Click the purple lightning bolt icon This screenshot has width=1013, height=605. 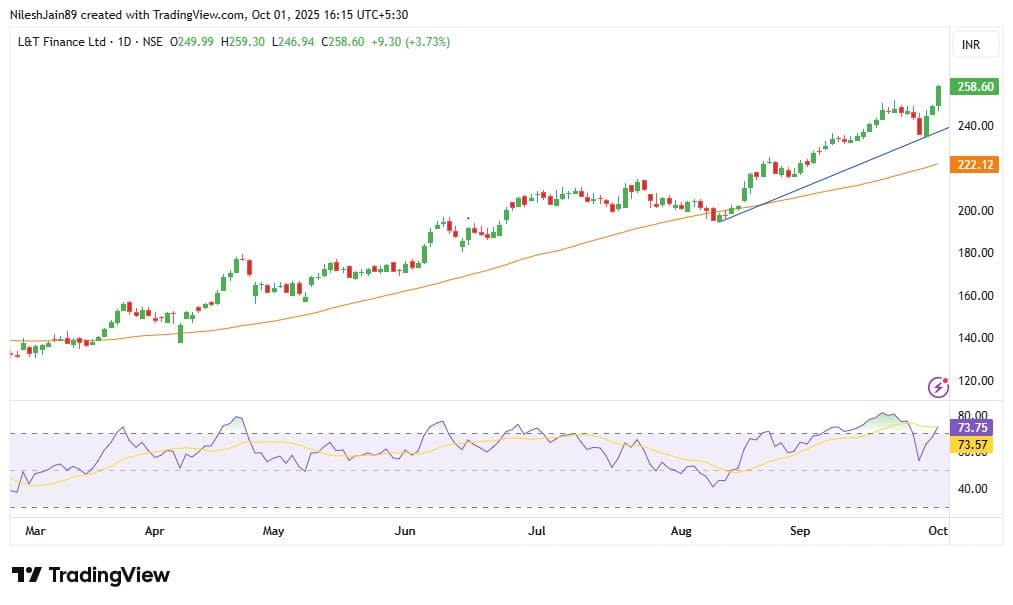[938, 386]
